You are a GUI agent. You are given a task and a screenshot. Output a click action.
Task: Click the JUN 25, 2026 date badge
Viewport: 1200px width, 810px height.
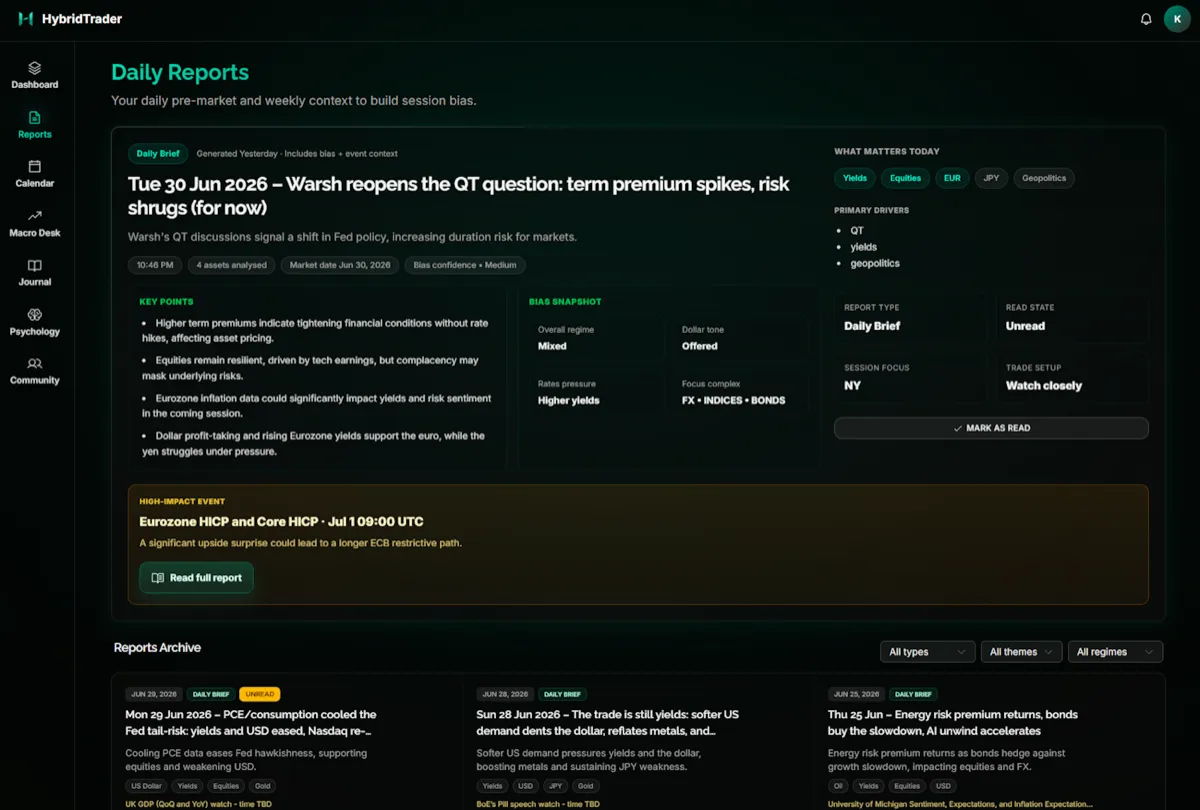coord(856,694)
